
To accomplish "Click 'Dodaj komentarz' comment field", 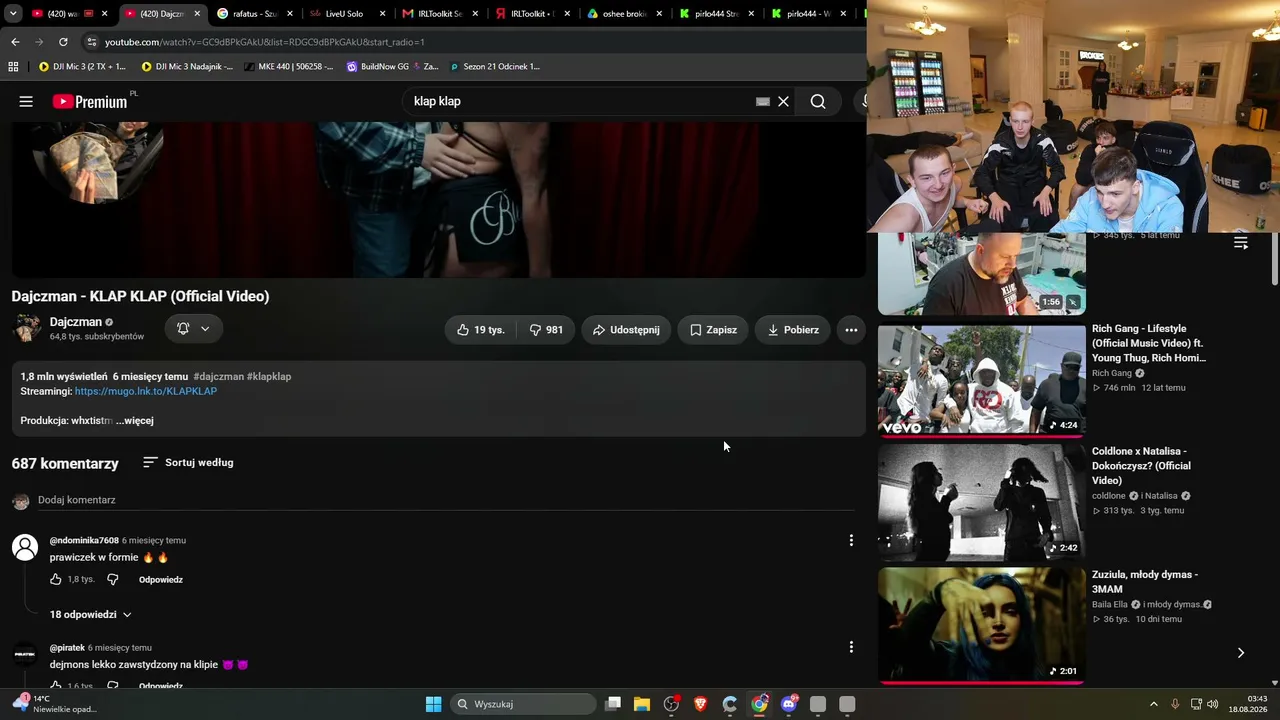I will pos(446,500).
